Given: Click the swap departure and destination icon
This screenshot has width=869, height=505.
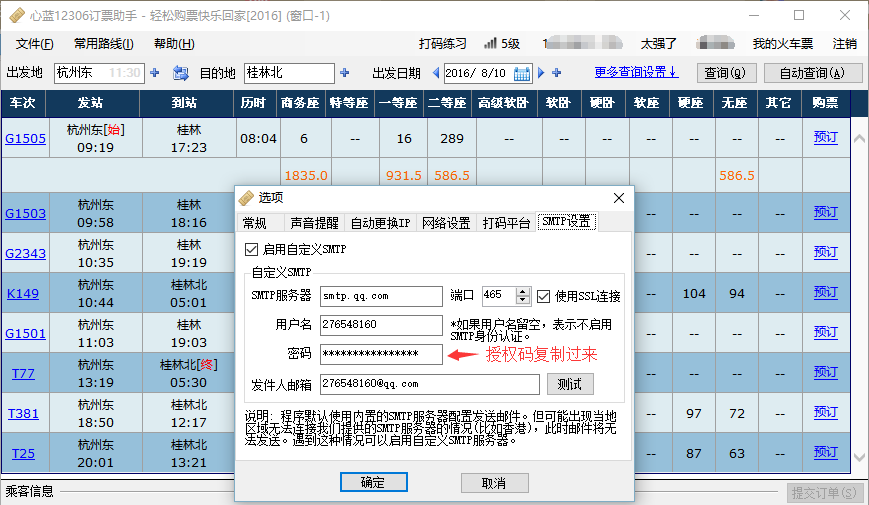Looking at the screenshot, I should click(x=181, y=73).
